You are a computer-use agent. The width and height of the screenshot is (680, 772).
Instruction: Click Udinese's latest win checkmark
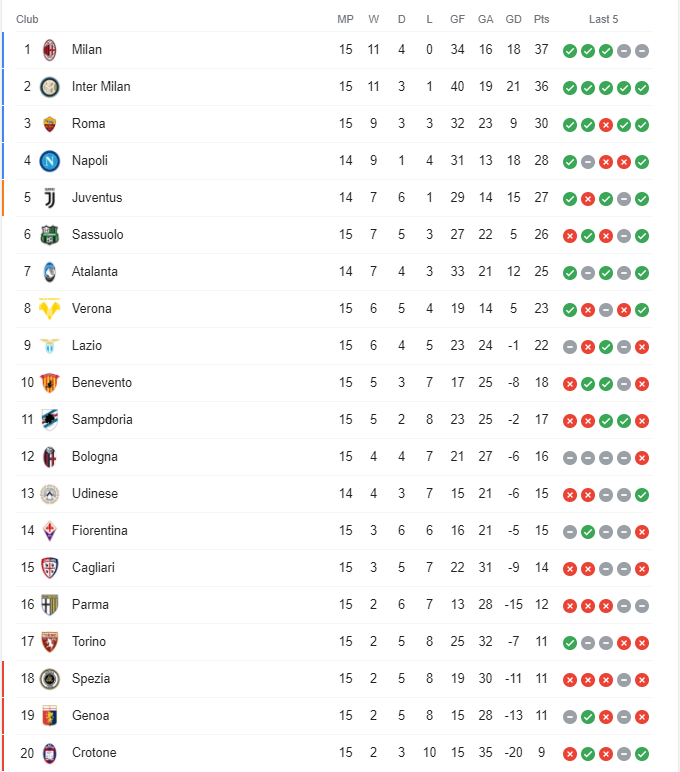click(x=642, y=494)
